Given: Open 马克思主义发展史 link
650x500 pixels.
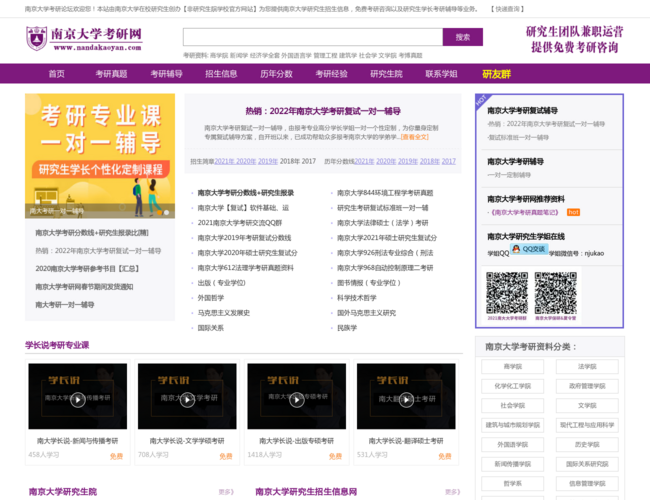Looking at the screenshot, I should point(223,313).
